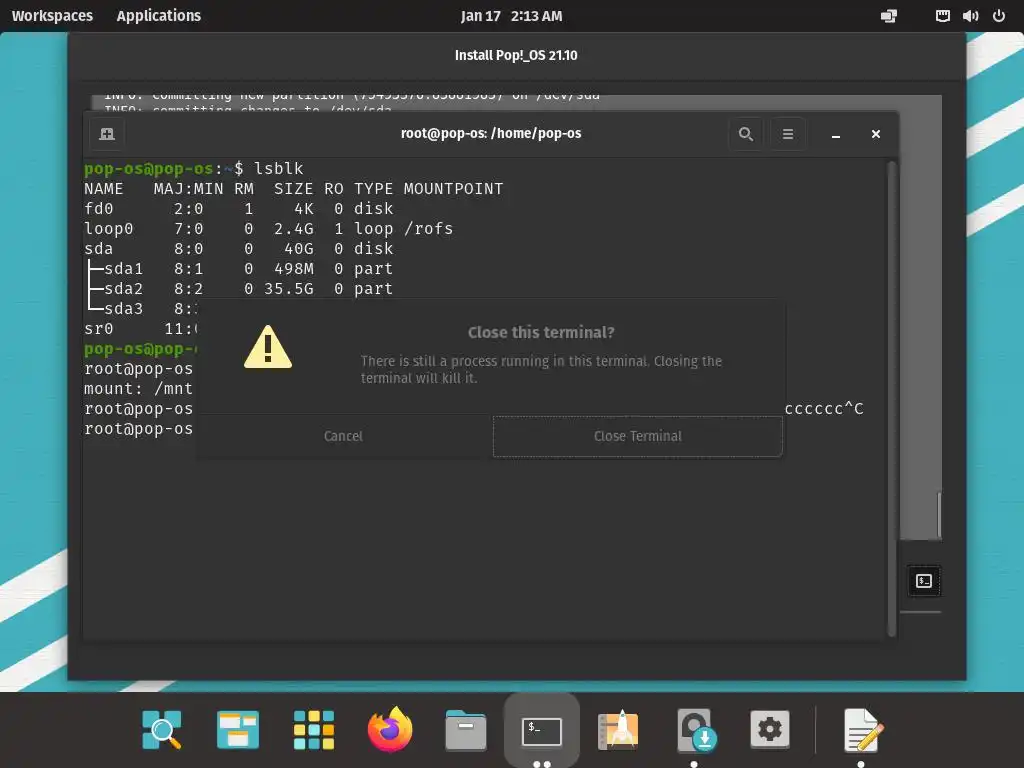Viewport: 1024px width, 768px height.
Task: Launch the search magnifier app in the dock
Action: click(x=161, y=729)
